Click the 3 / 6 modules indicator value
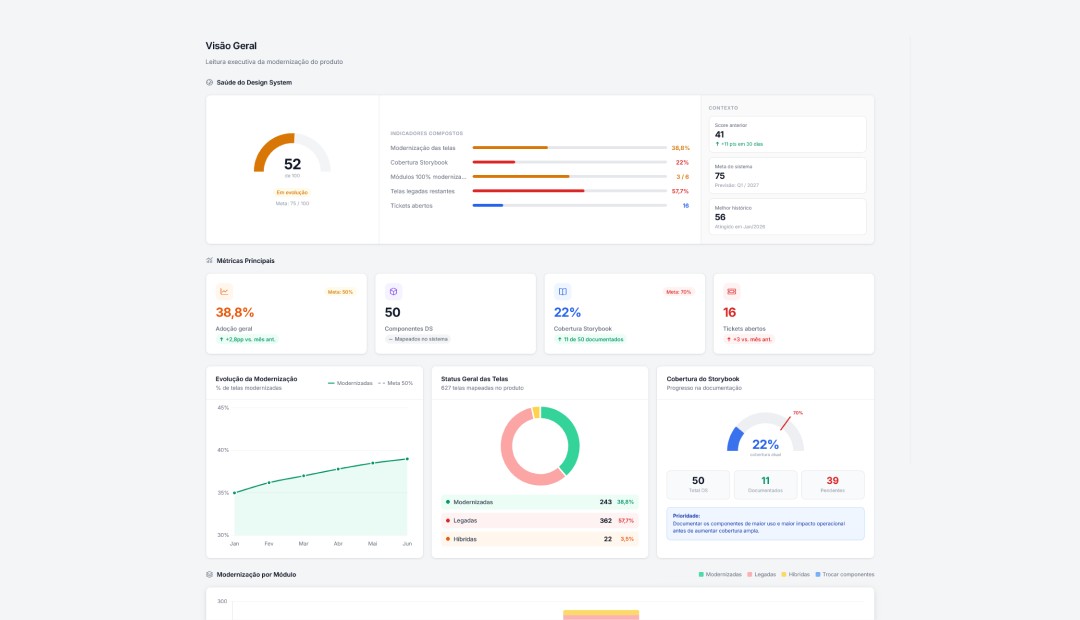 pos(683,177)
